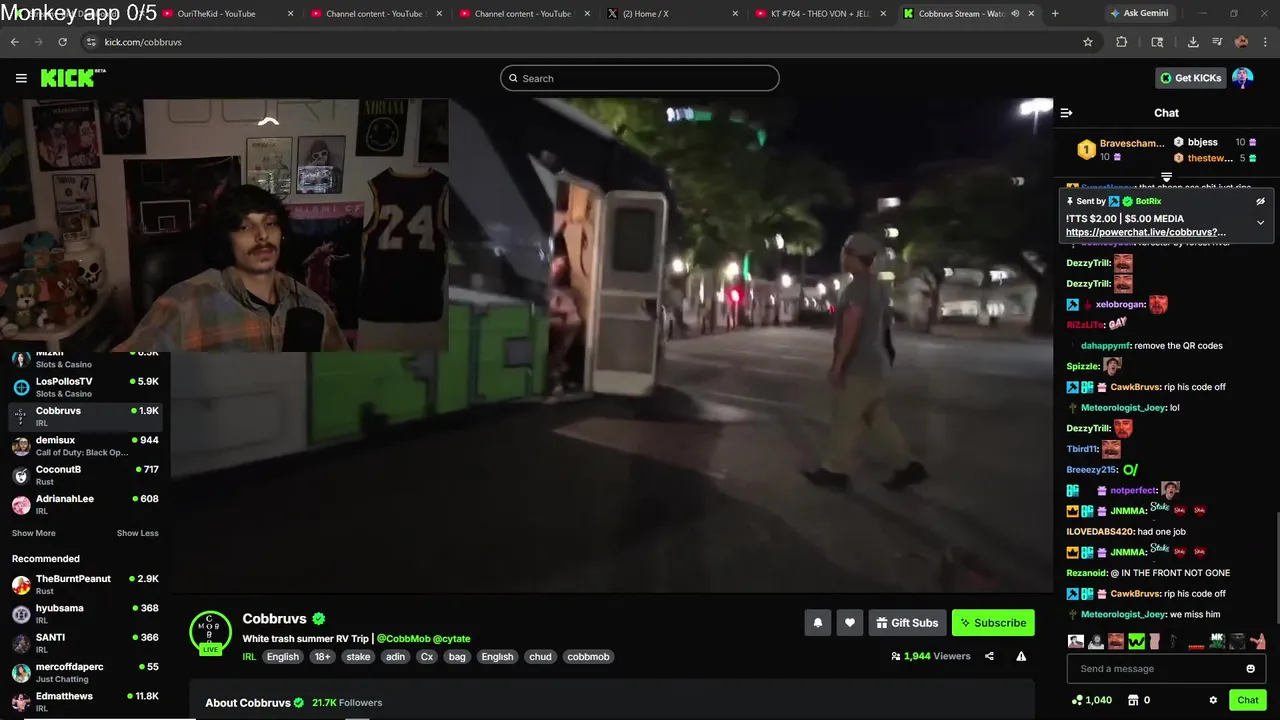Hide the pinned BotRix message
This screenshot has width=1280, height=720.
(x=1260, y=201)
